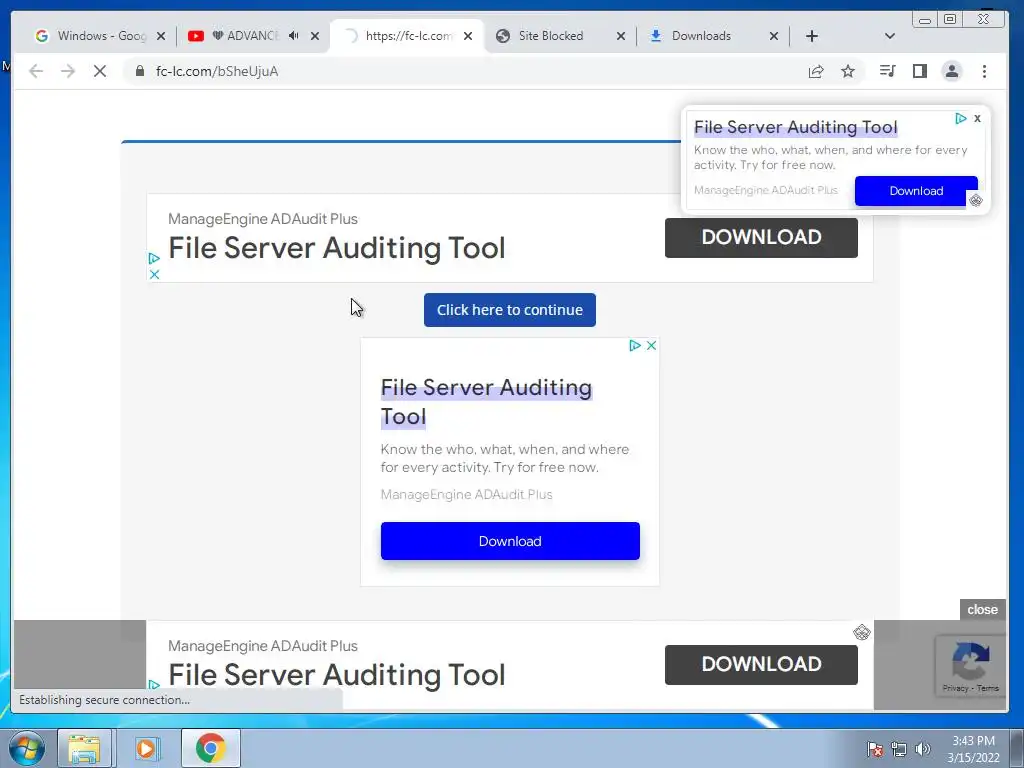Share this page via share icon
The width and height of the screenshot is (1024, 768).
(x=816, y=71)
